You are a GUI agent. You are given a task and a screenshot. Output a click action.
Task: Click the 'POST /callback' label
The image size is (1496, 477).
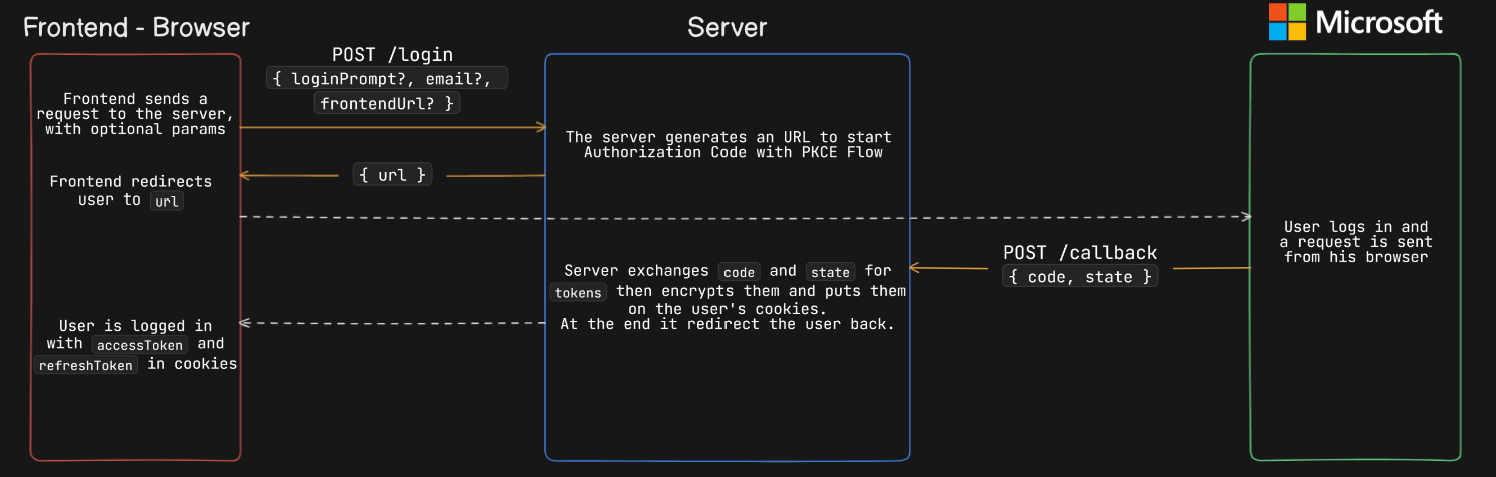click(x=1080, y=253)
